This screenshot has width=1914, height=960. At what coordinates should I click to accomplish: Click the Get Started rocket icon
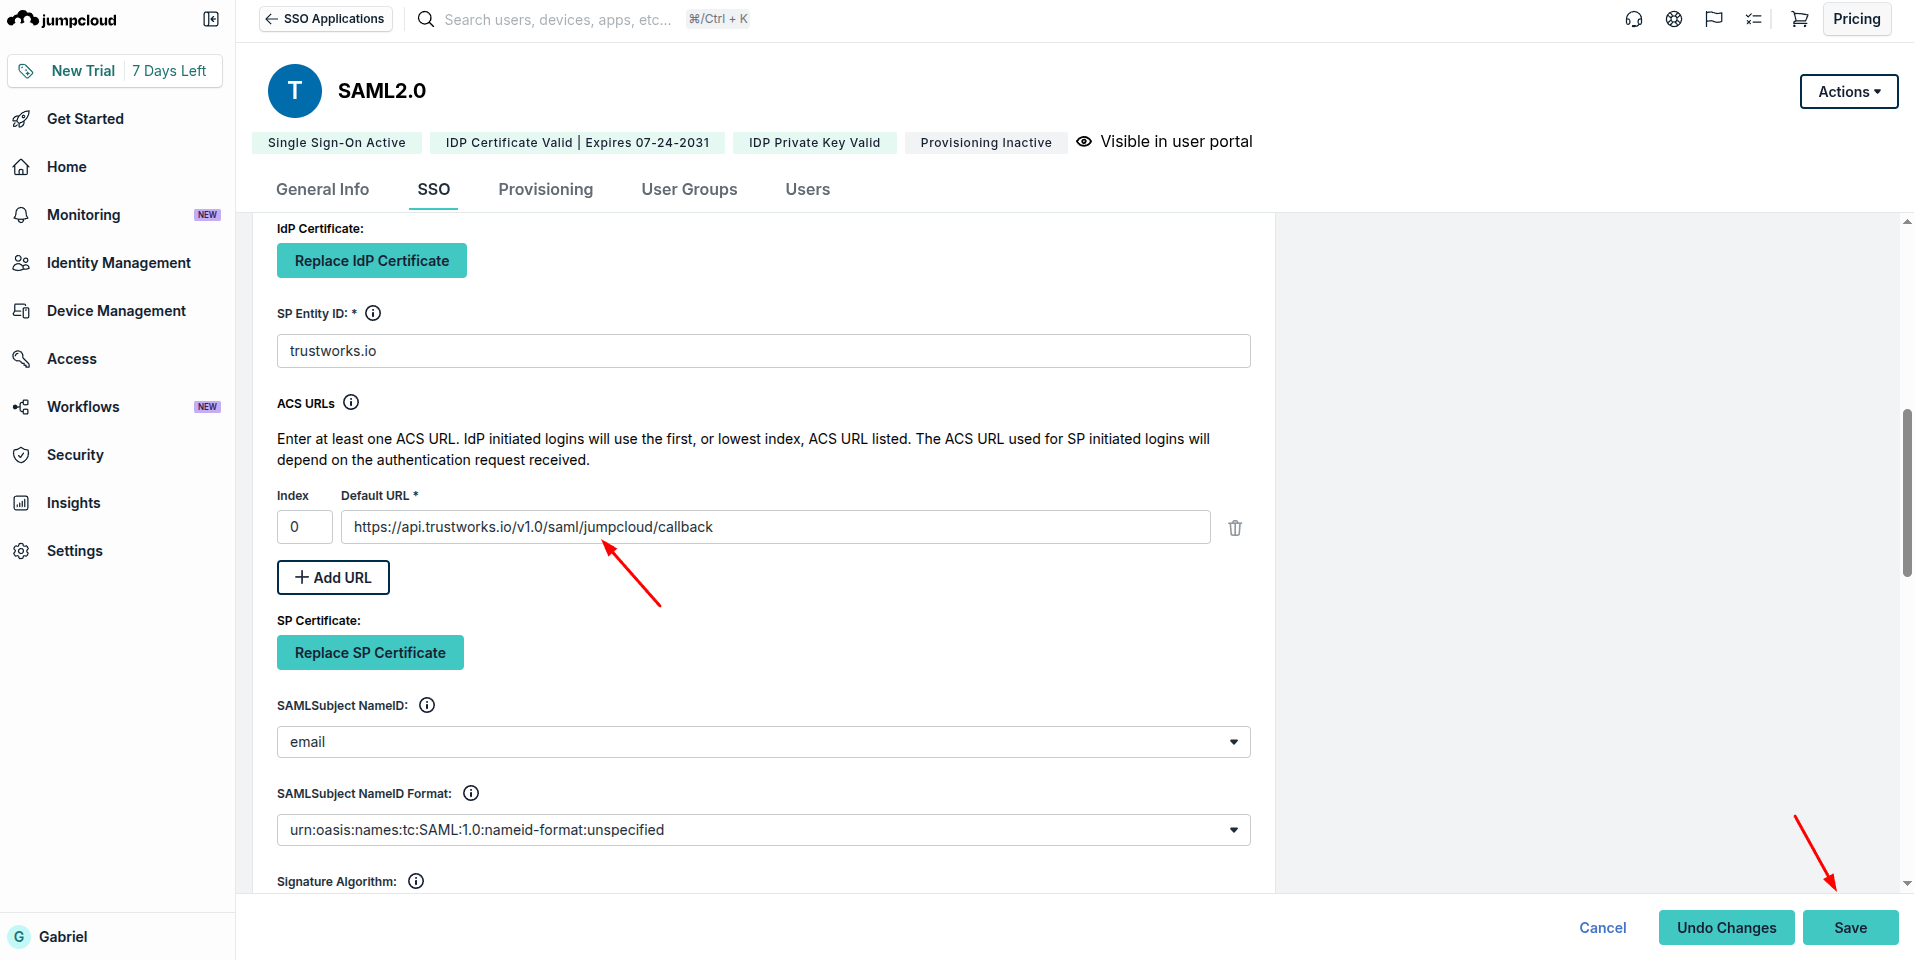pos(21,119)
